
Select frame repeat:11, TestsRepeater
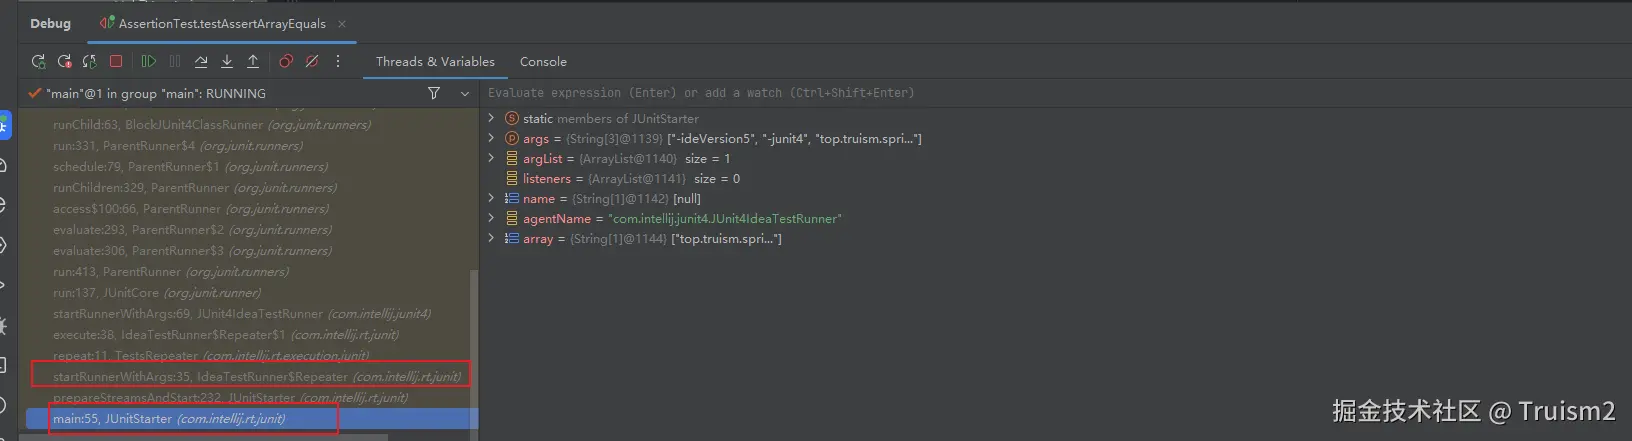coord(250,356)
